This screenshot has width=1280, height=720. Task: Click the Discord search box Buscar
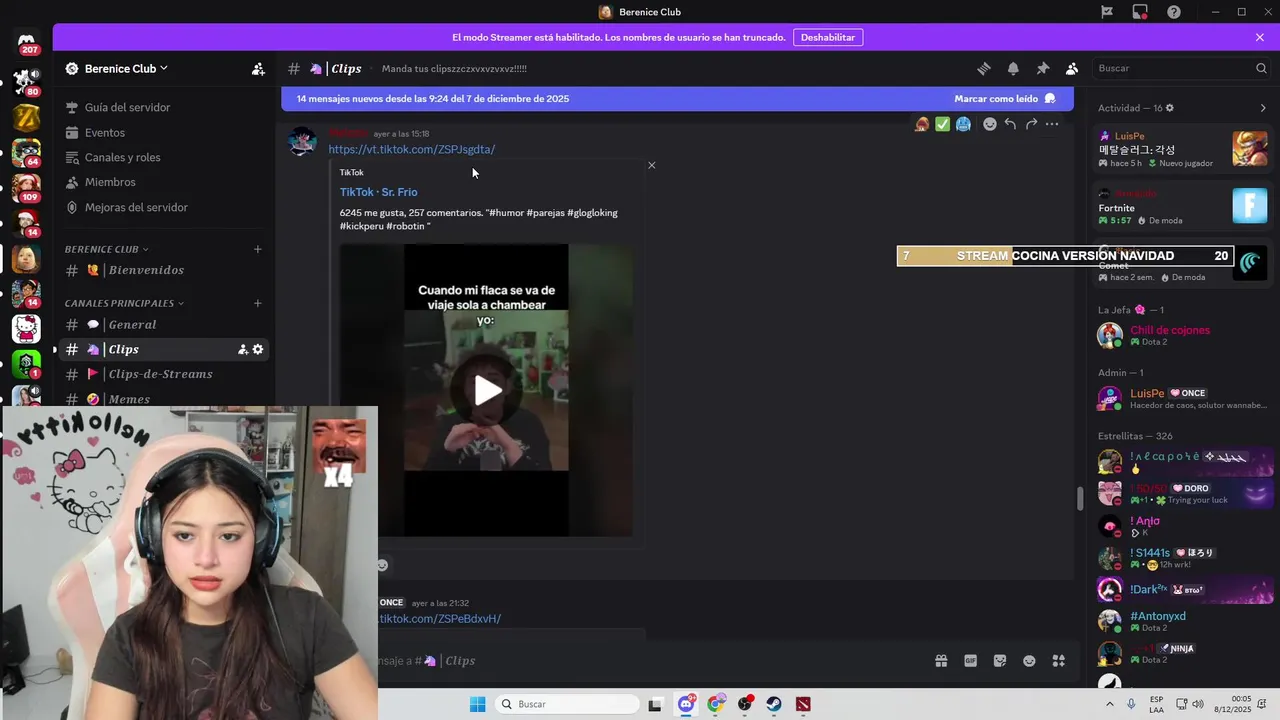[x=1182, y=68]
